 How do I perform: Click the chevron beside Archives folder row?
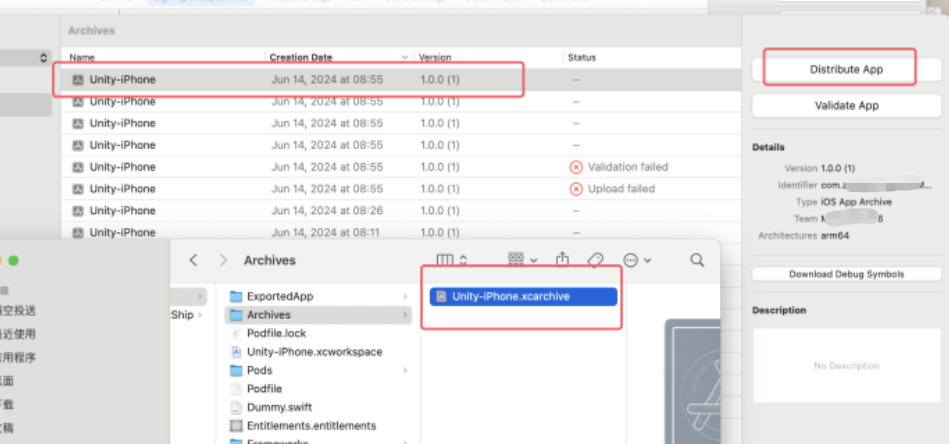(x=404, y=315)
